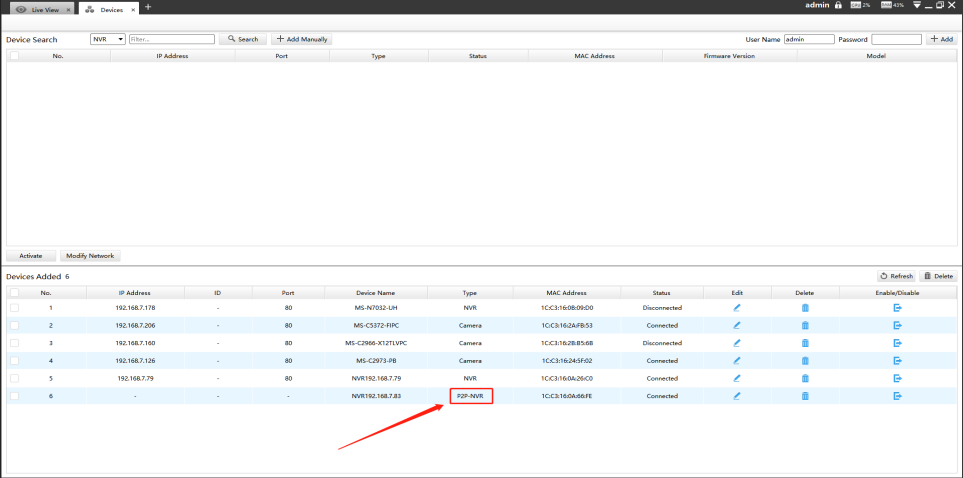Check the row 4 device checkbox
The height and width of the screenshot is (478, 963).
pos(15,361)
